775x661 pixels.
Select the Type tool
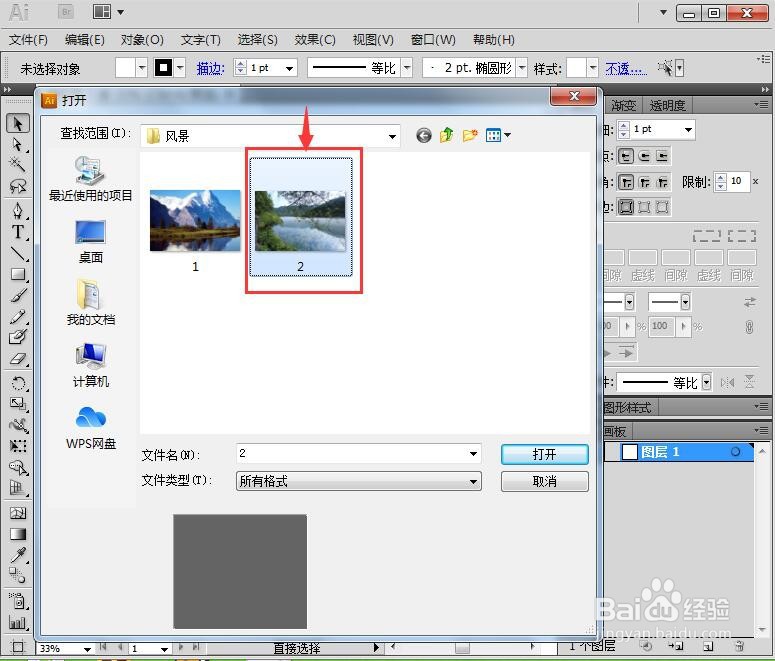(x=18, y=231)
